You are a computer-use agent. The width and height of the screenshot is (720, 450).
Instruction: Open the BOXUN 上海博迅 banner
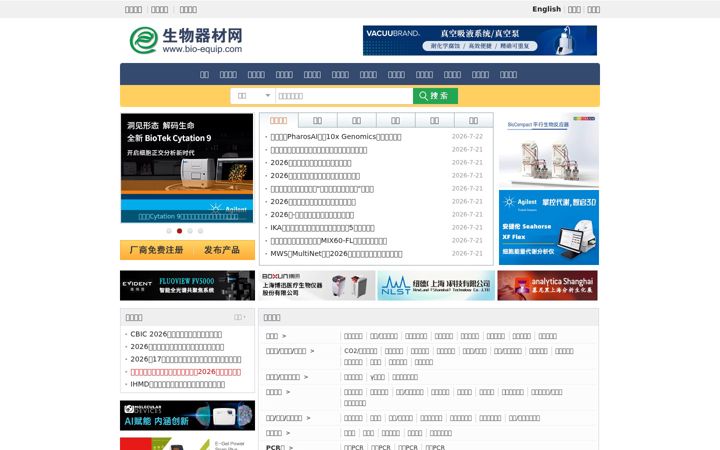click(317, 286)
